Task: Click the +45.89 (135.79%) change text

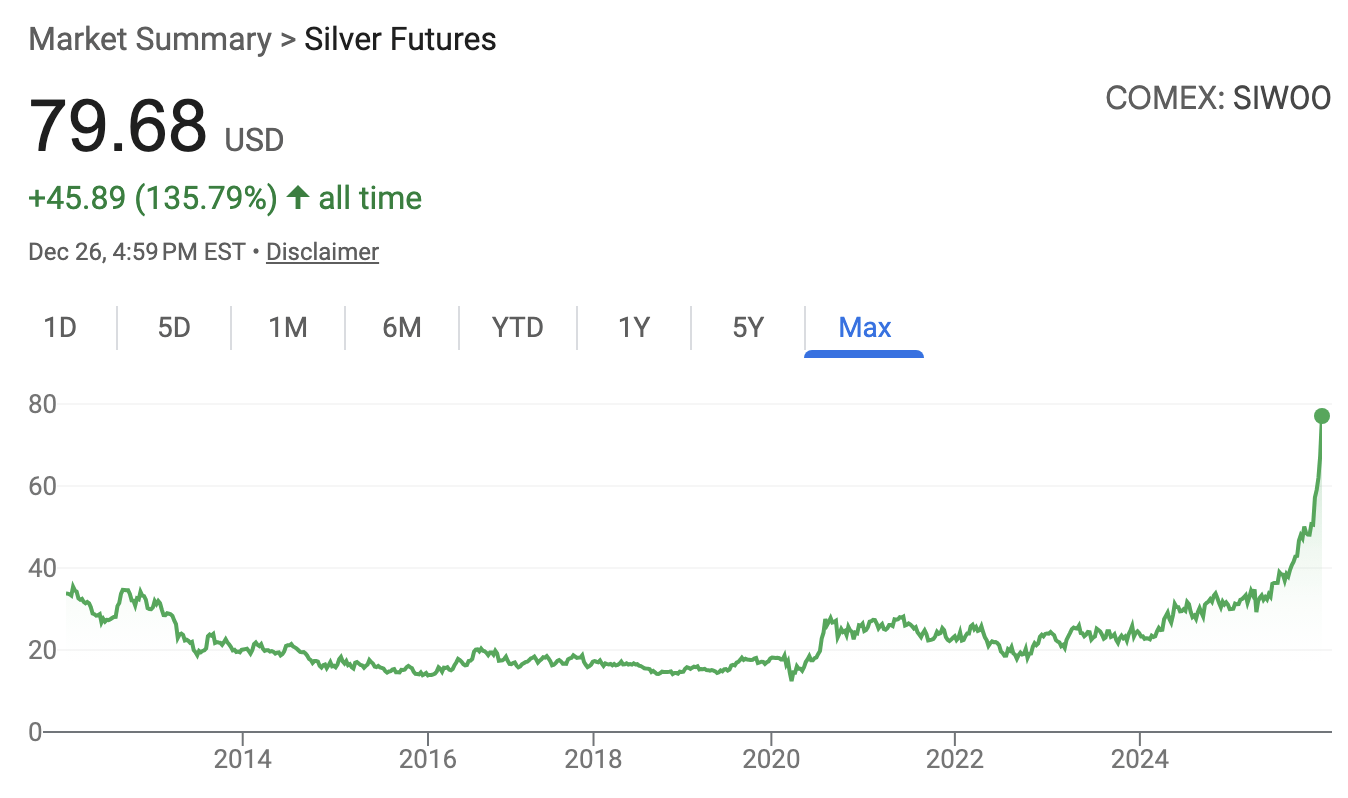Action: (x=152, y=198)
